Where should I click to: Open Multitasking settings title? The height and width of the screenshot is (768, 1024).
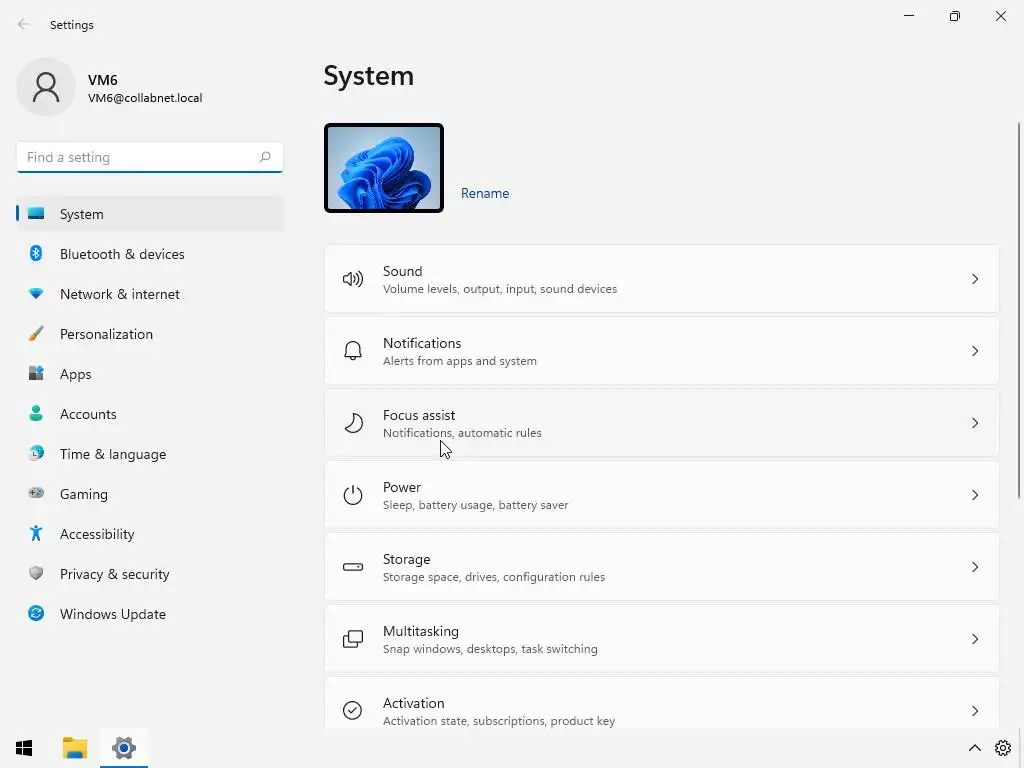421,631
